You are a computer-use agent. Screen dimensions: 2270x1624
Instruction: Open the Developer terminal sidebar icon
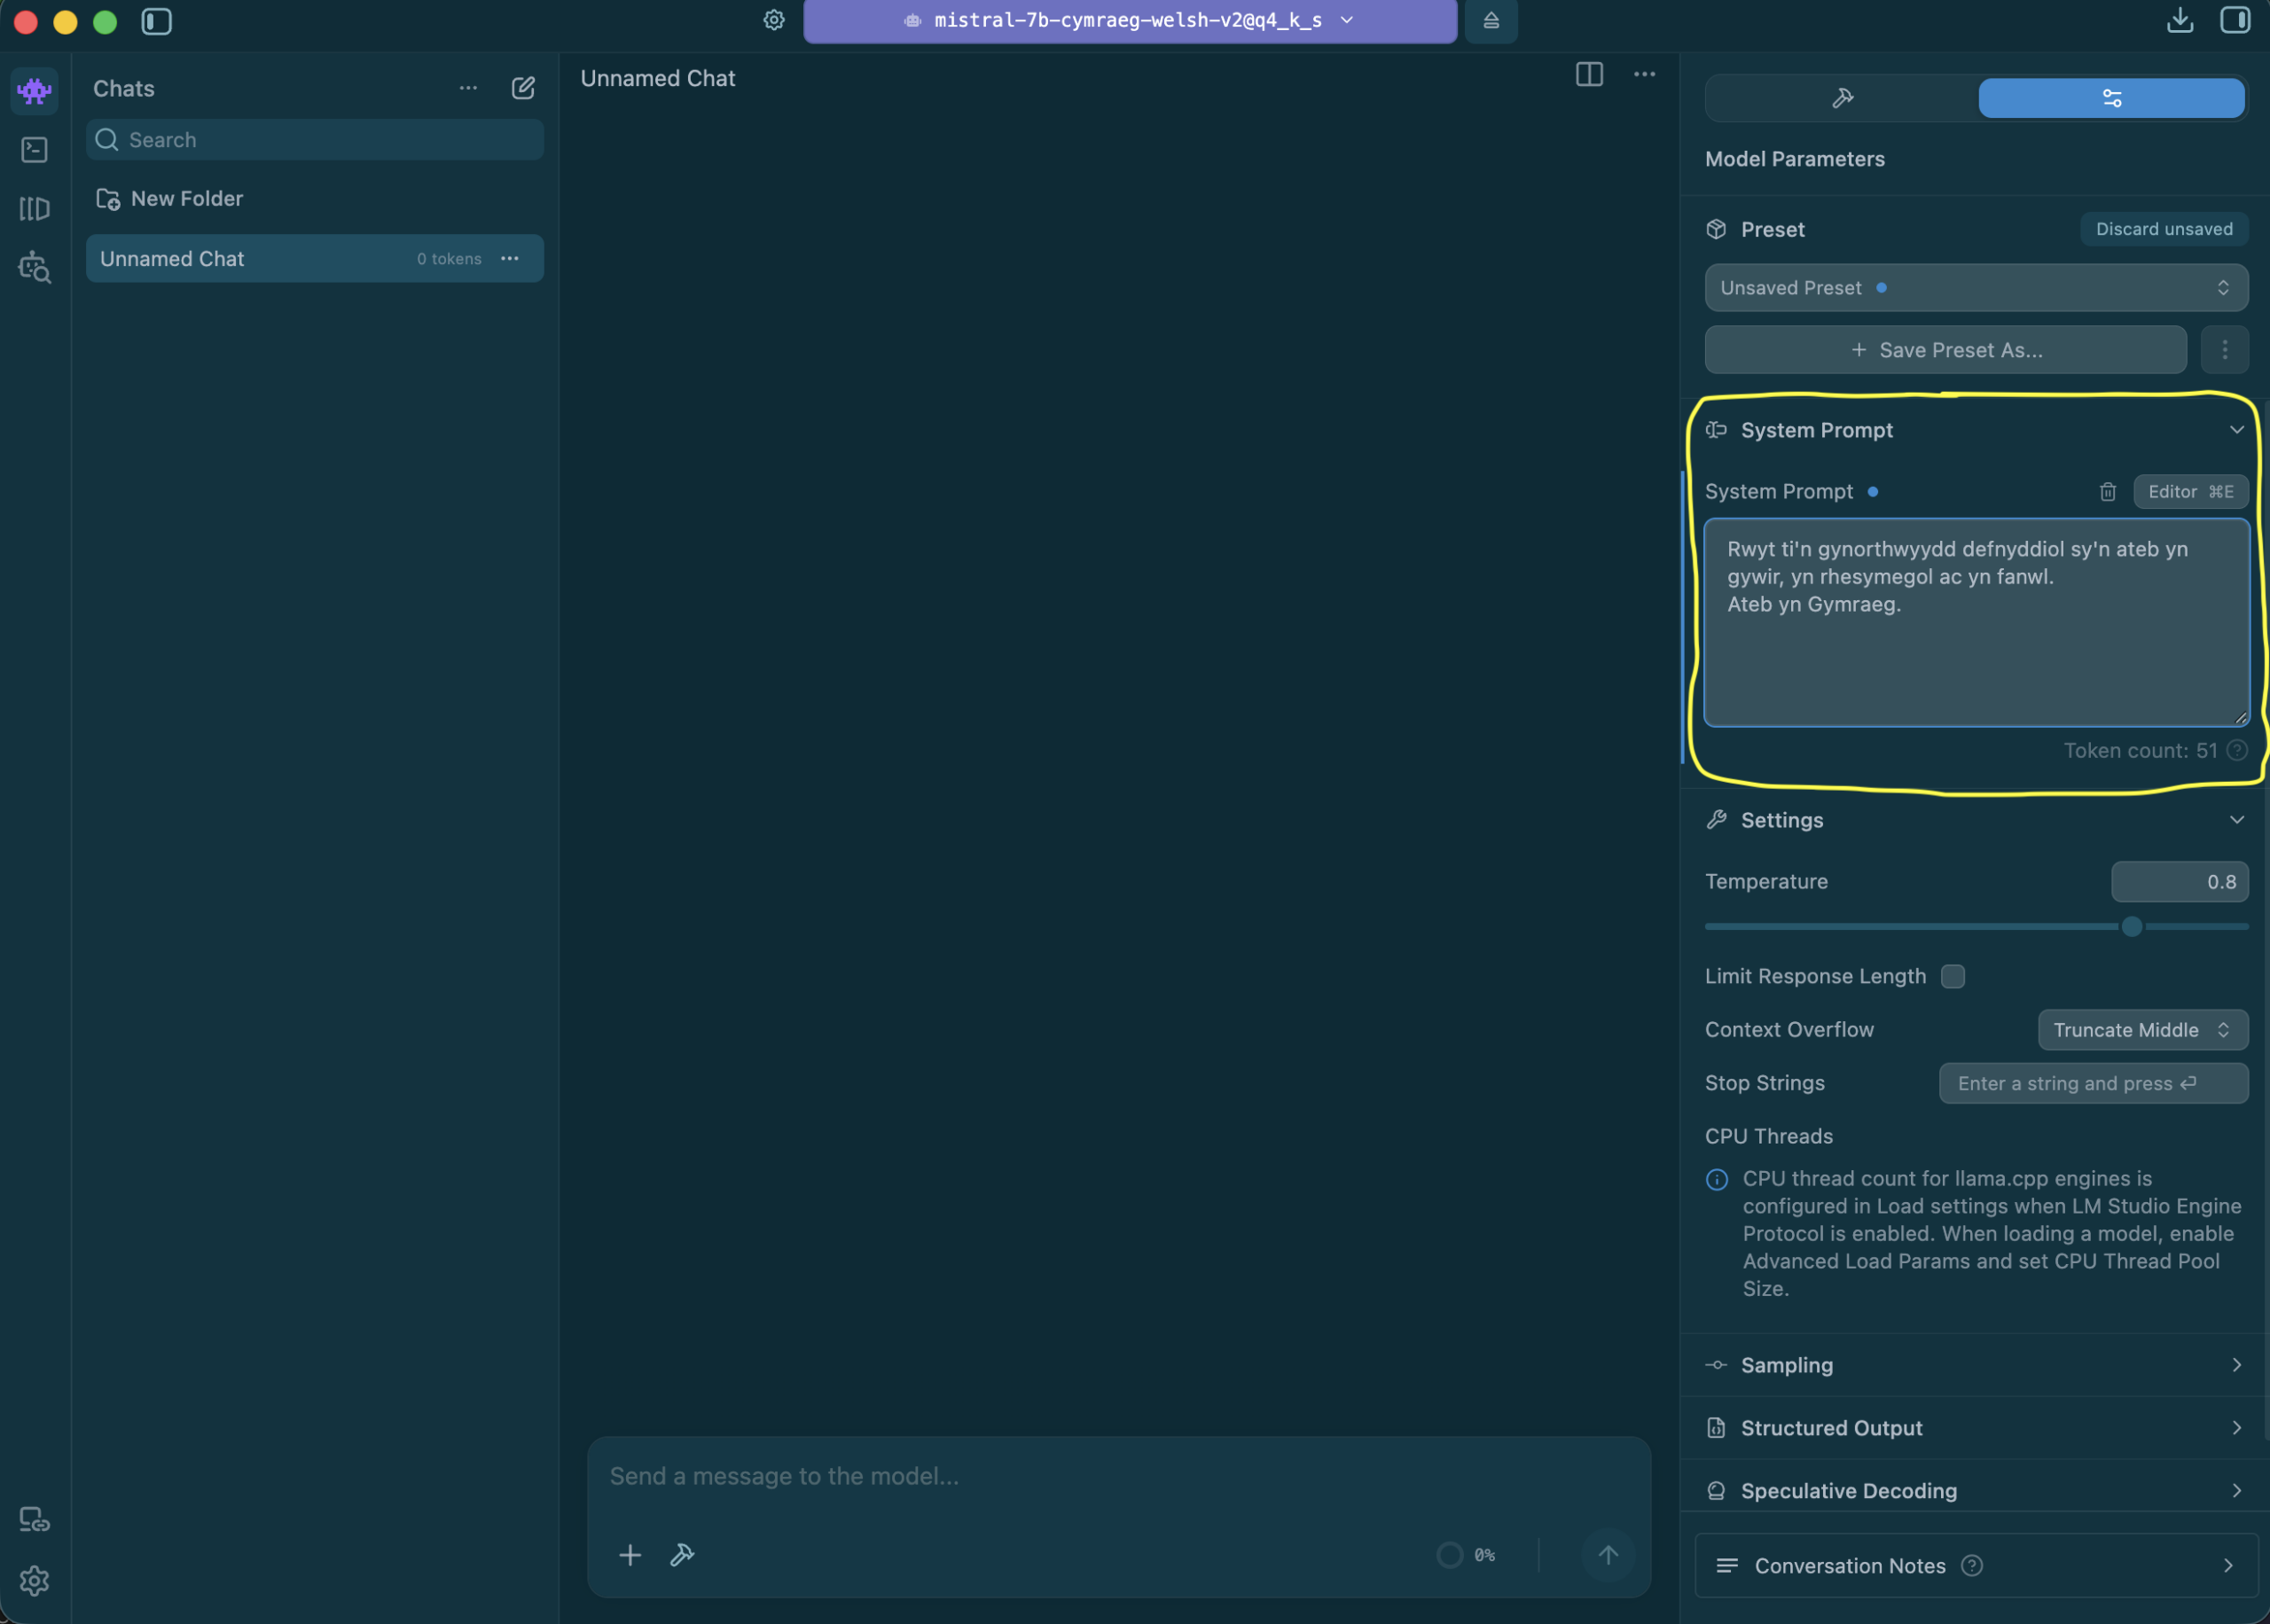click(x=34, y=150)
